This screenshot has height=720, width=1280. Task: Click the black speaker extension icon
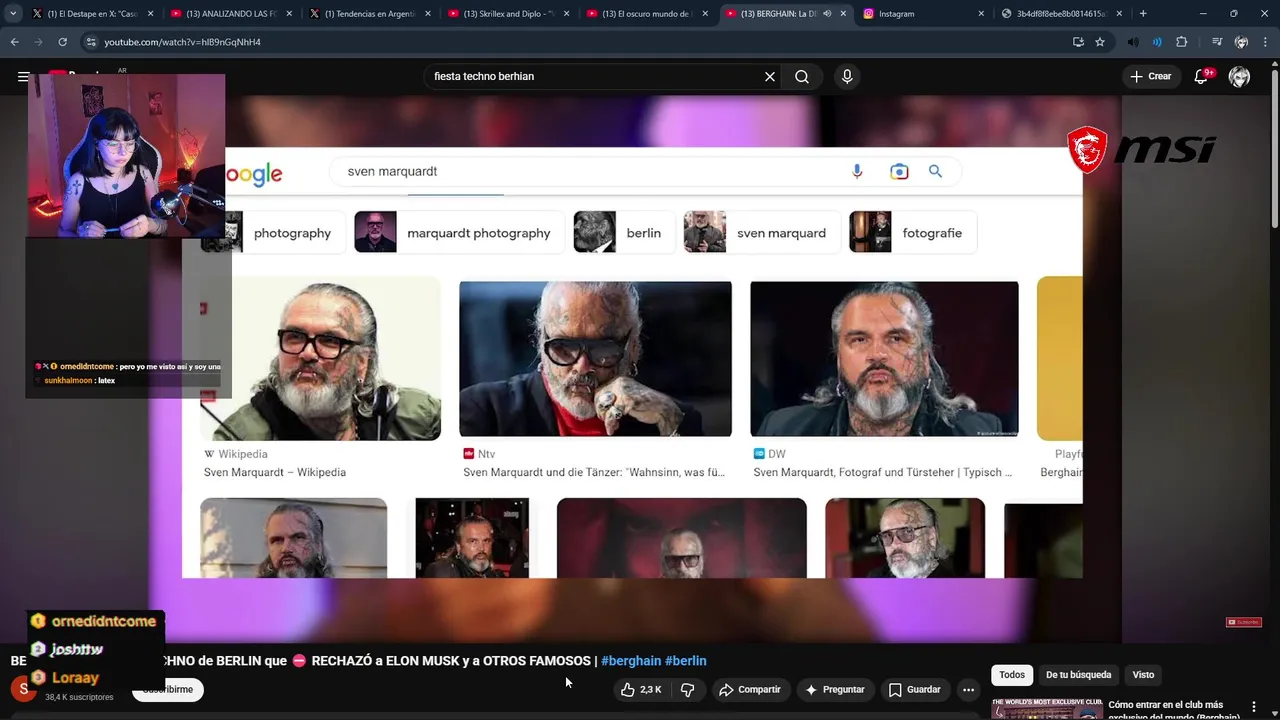1132,42
